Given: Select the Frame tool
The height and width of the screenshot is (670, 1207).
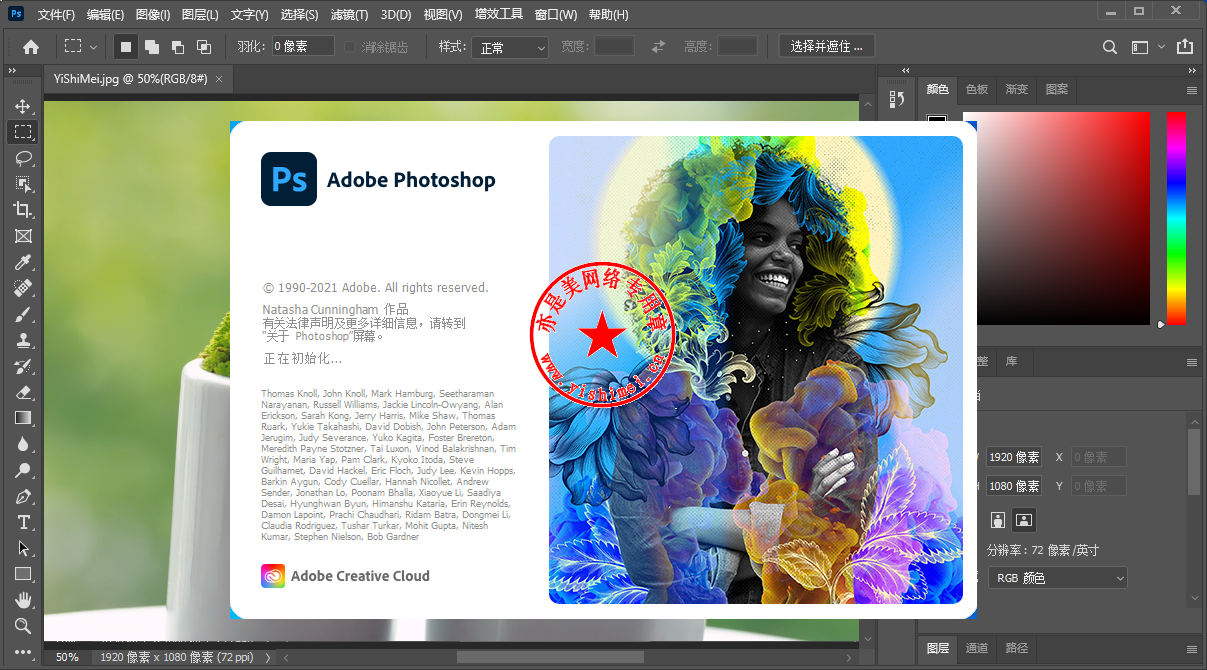Looking at the screenshot, I should click(x=23, y=236).
